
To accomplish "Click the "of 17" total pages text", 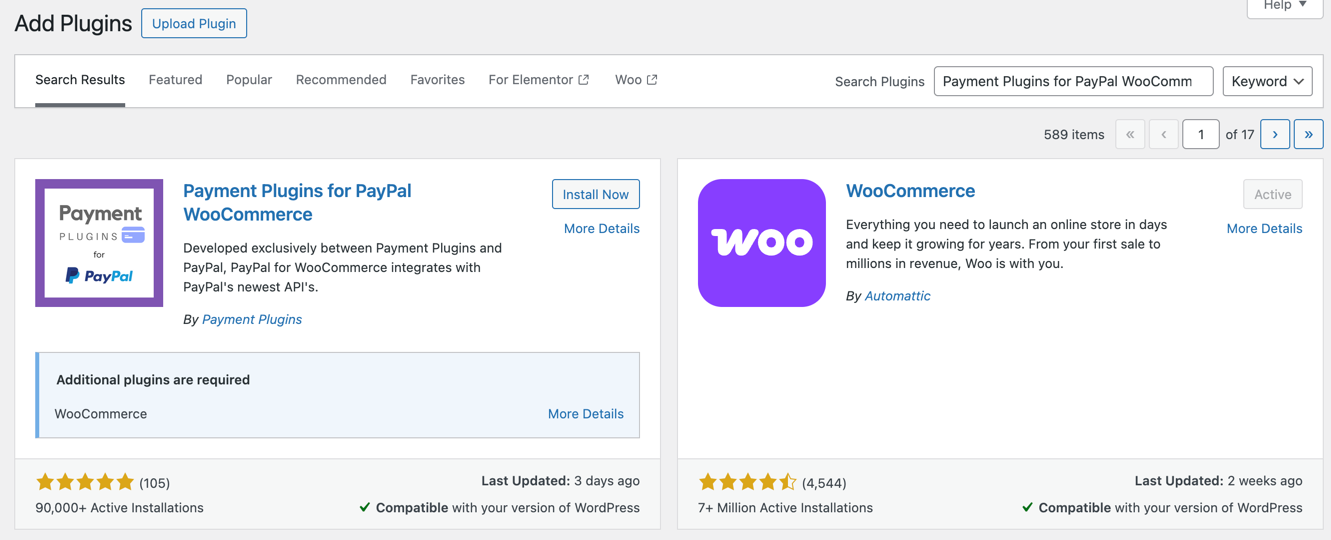I will (x=1240, y=134).
